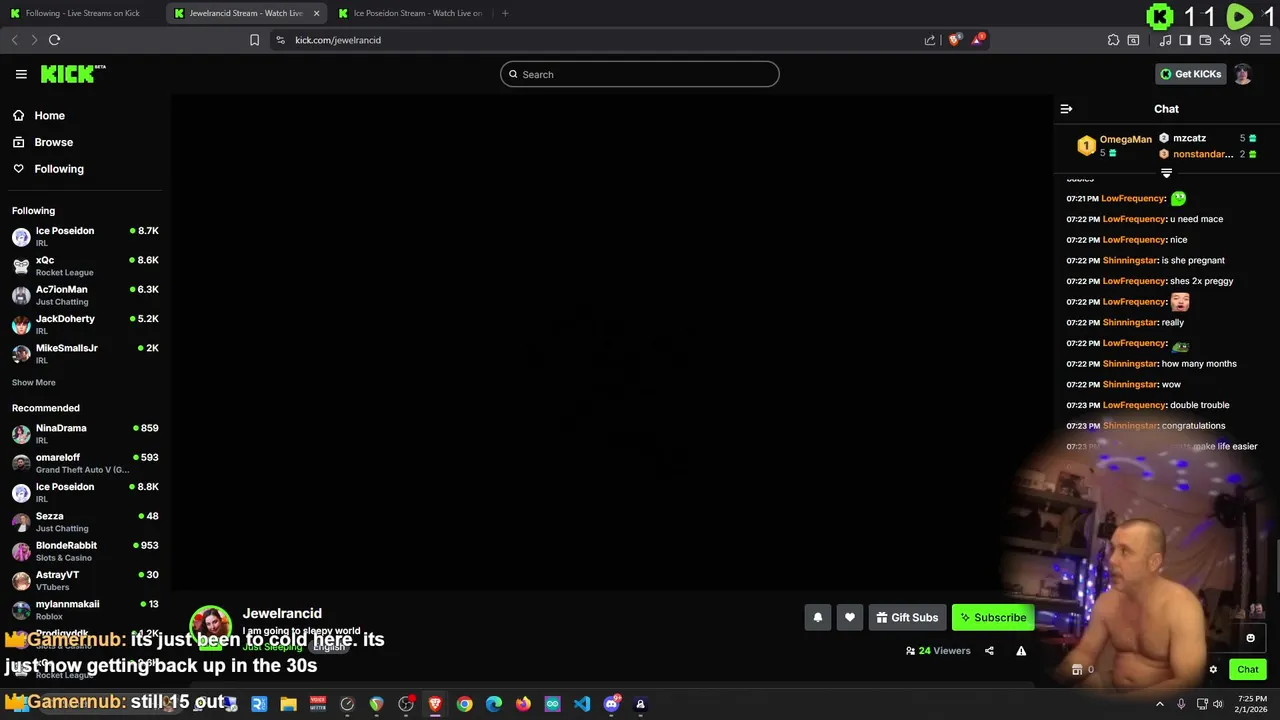Expand Following list with Show More
Screen dimensions: 1280x720
tap(34, 383)
